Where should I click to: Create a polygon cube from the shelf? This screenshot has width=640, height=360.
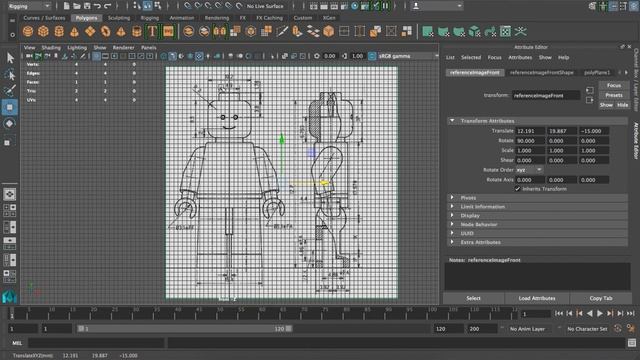pyautogui.click(x=43, y=31)
